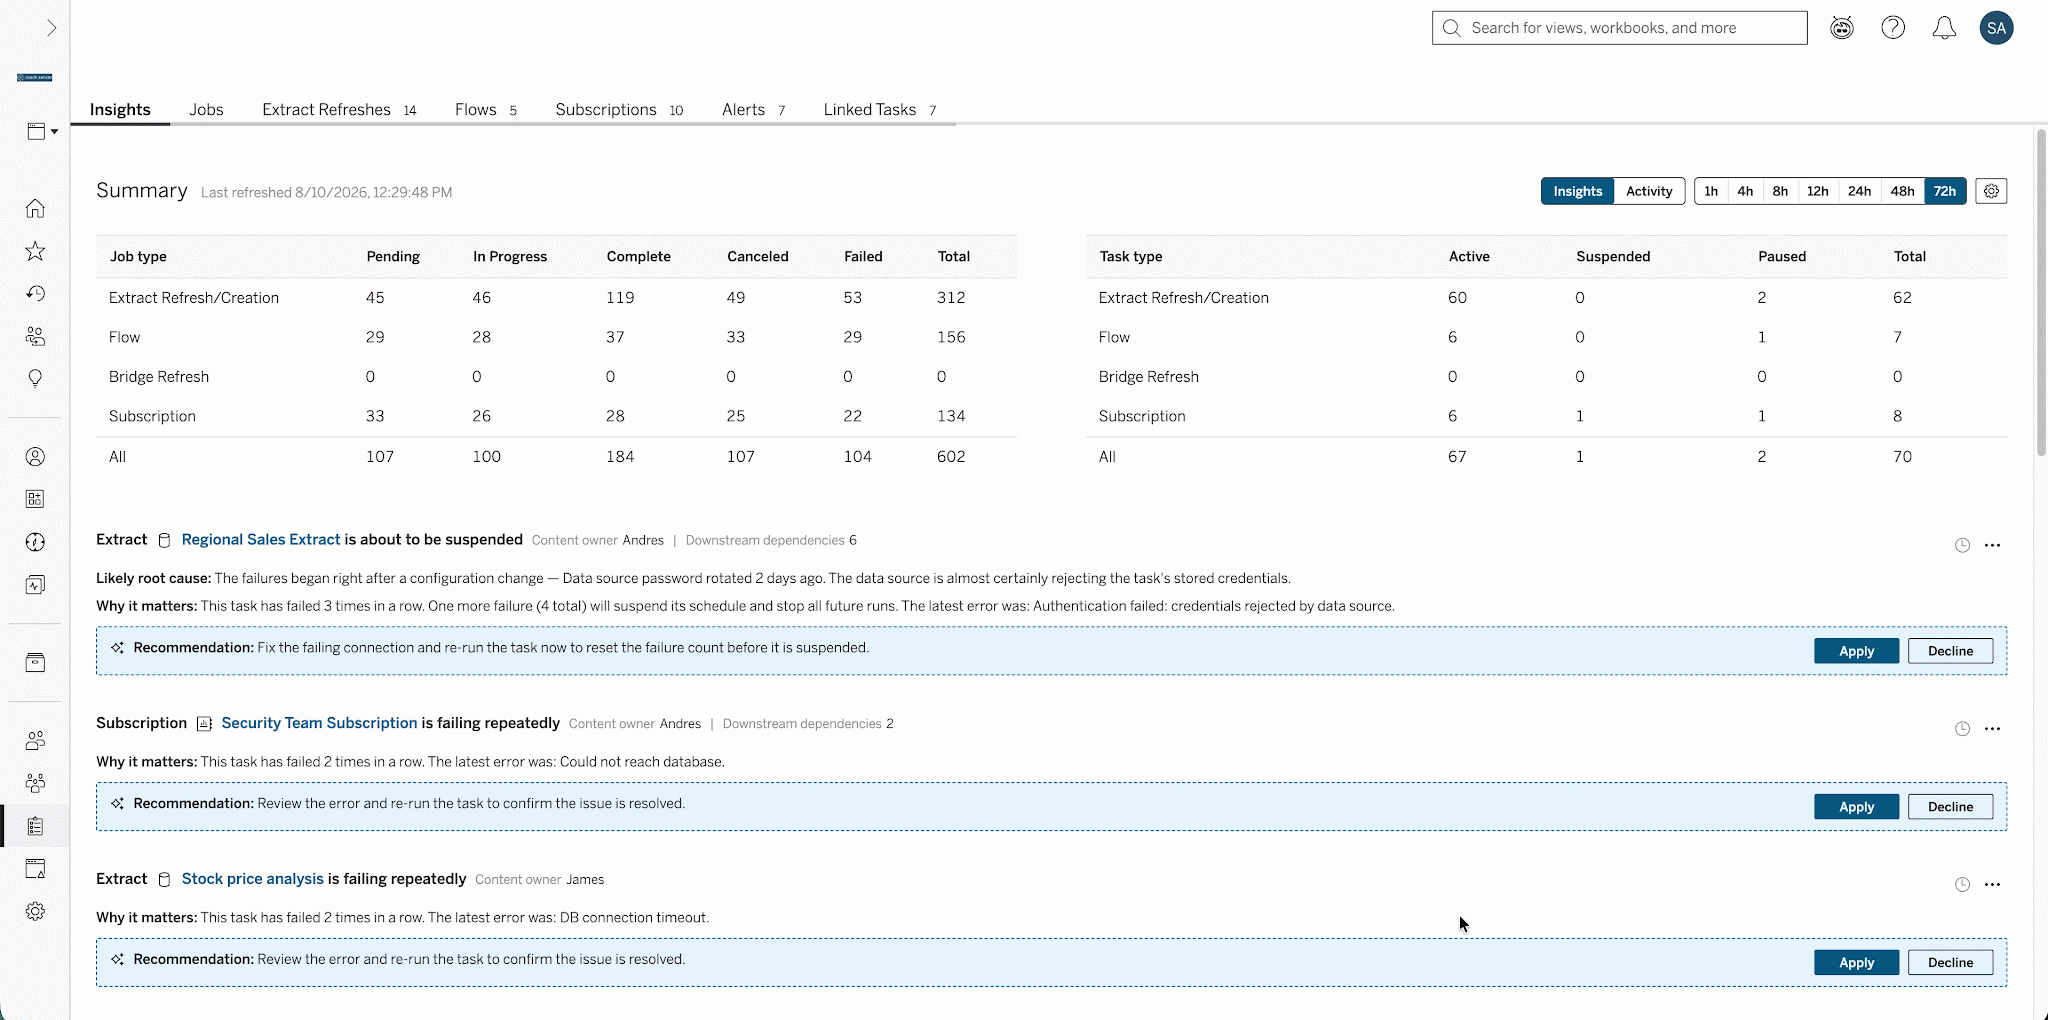Open the Regional Sales Extract link
The height and width of the screenshot is (1020, 2048).
coord(261,540)
